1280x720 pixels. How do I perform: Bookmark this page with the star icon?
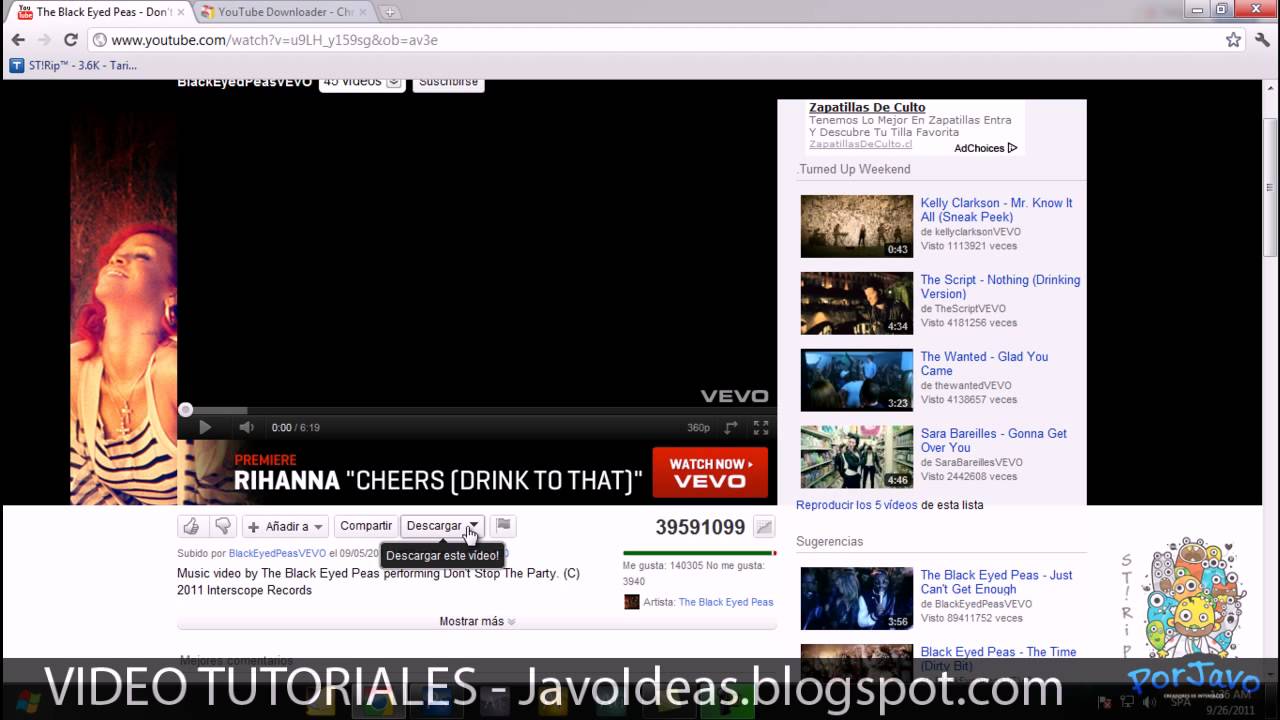(1234, 40)
